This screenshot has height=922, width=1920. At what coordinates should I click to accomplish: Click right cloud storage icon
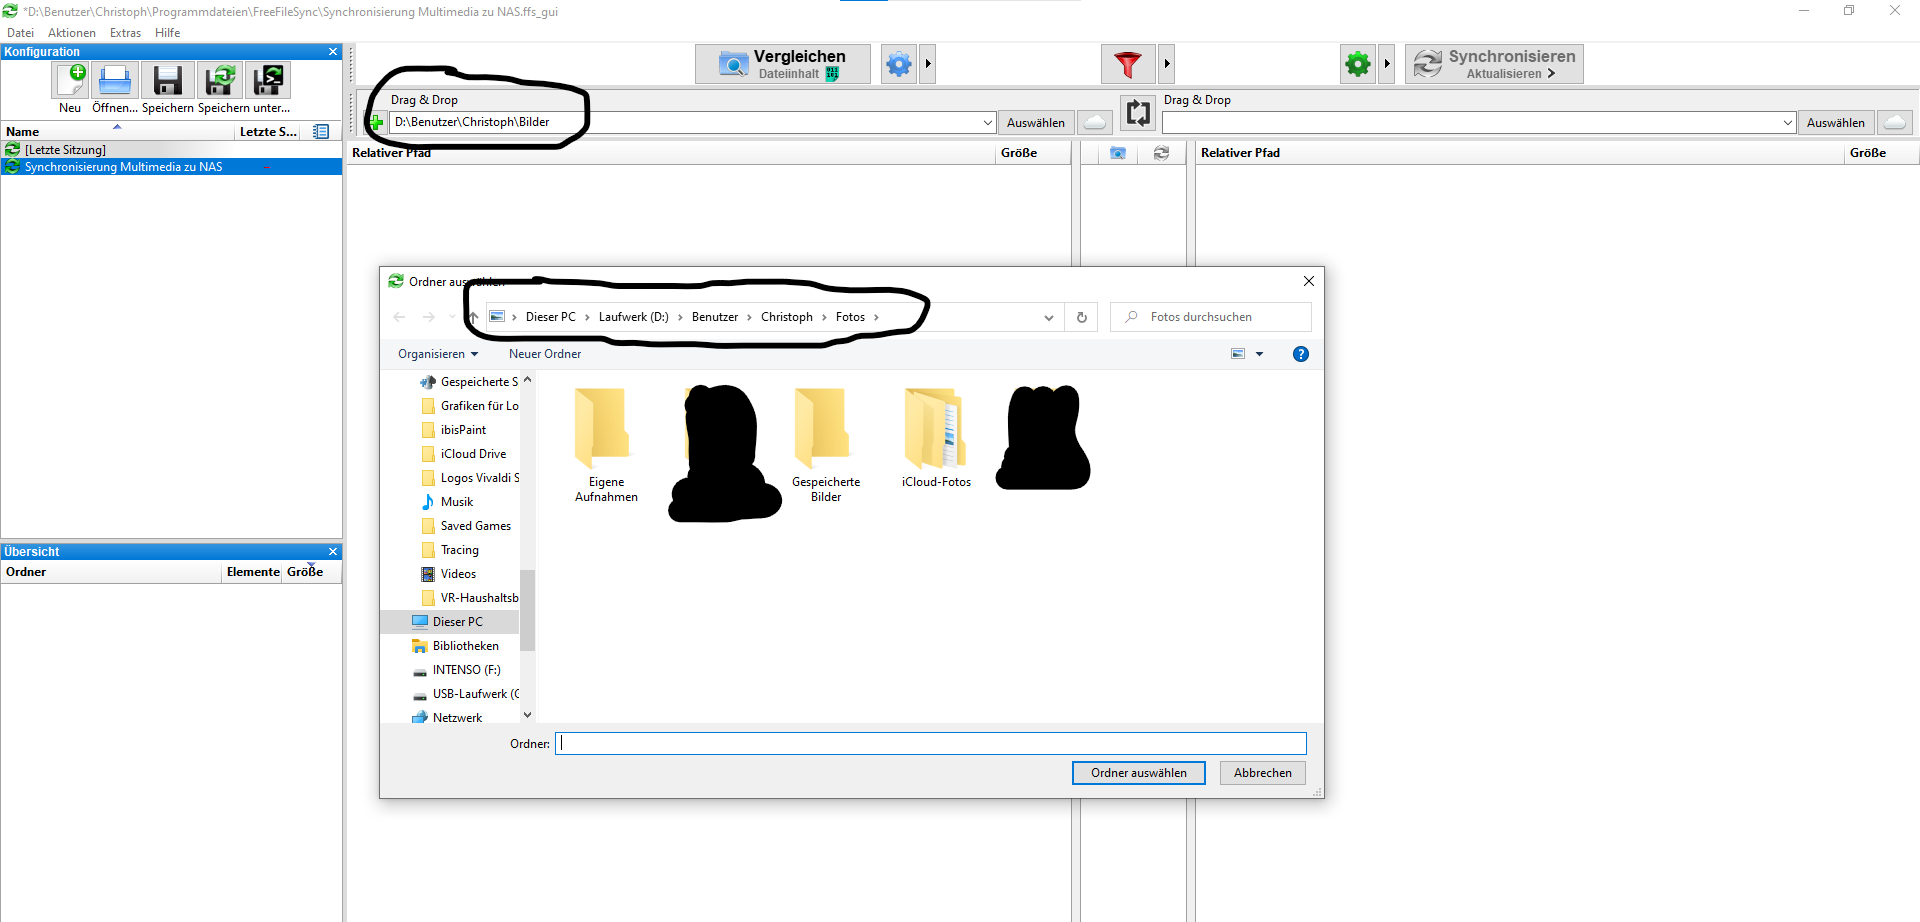[x=1895, y=122]
